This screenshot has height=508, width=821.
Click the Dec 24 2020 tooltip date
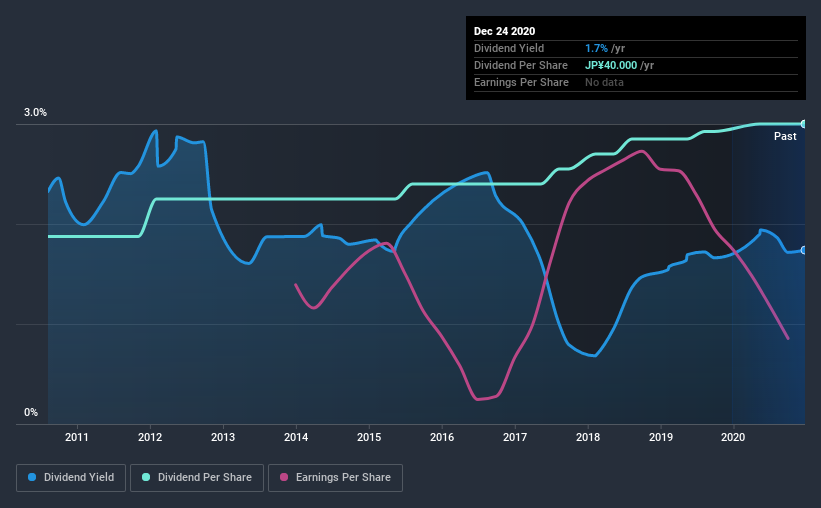coord(504,31)
